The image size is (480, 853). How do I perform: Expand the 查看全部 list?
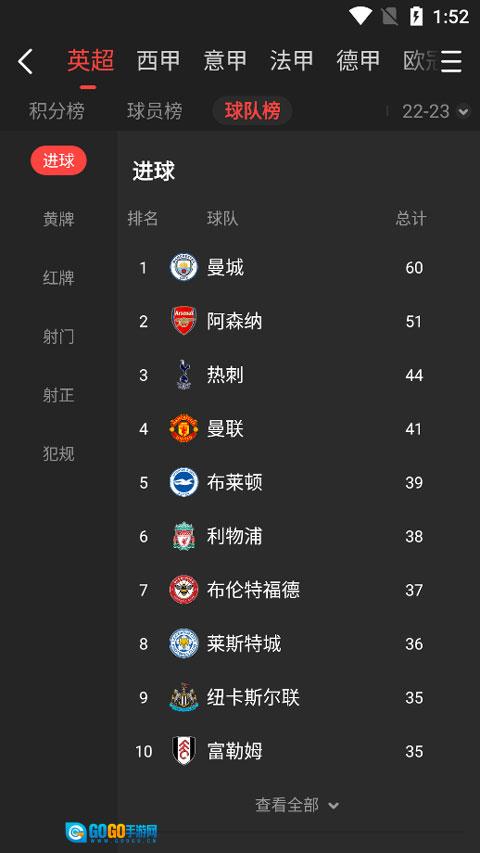(297, 805)
